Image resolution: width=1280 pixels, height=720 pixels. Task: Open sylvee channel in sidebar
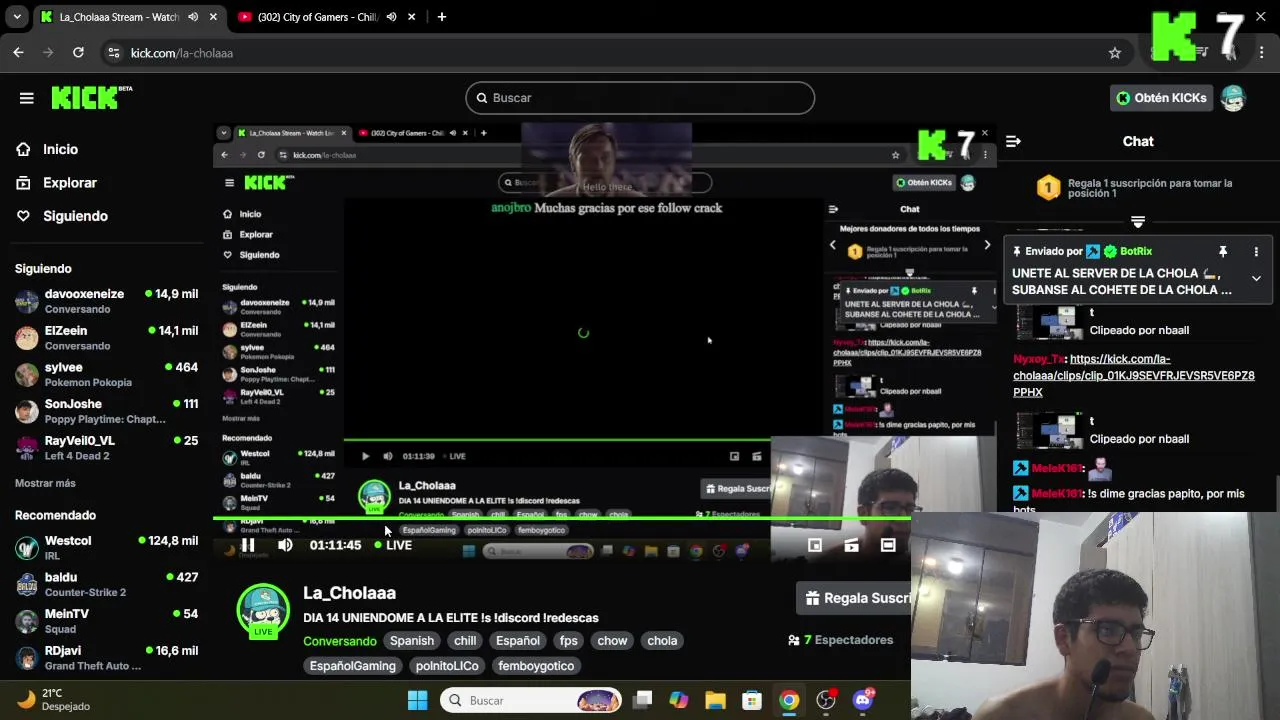pos(106,374)
